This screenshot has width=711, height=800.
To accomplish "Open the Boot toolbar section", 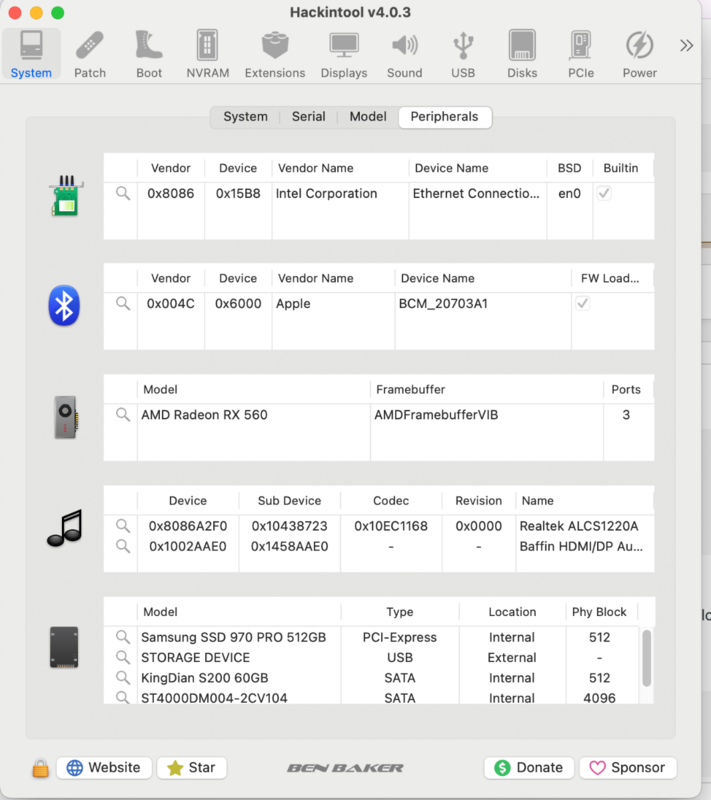I will pyautogui.click(x=149, y=54).
